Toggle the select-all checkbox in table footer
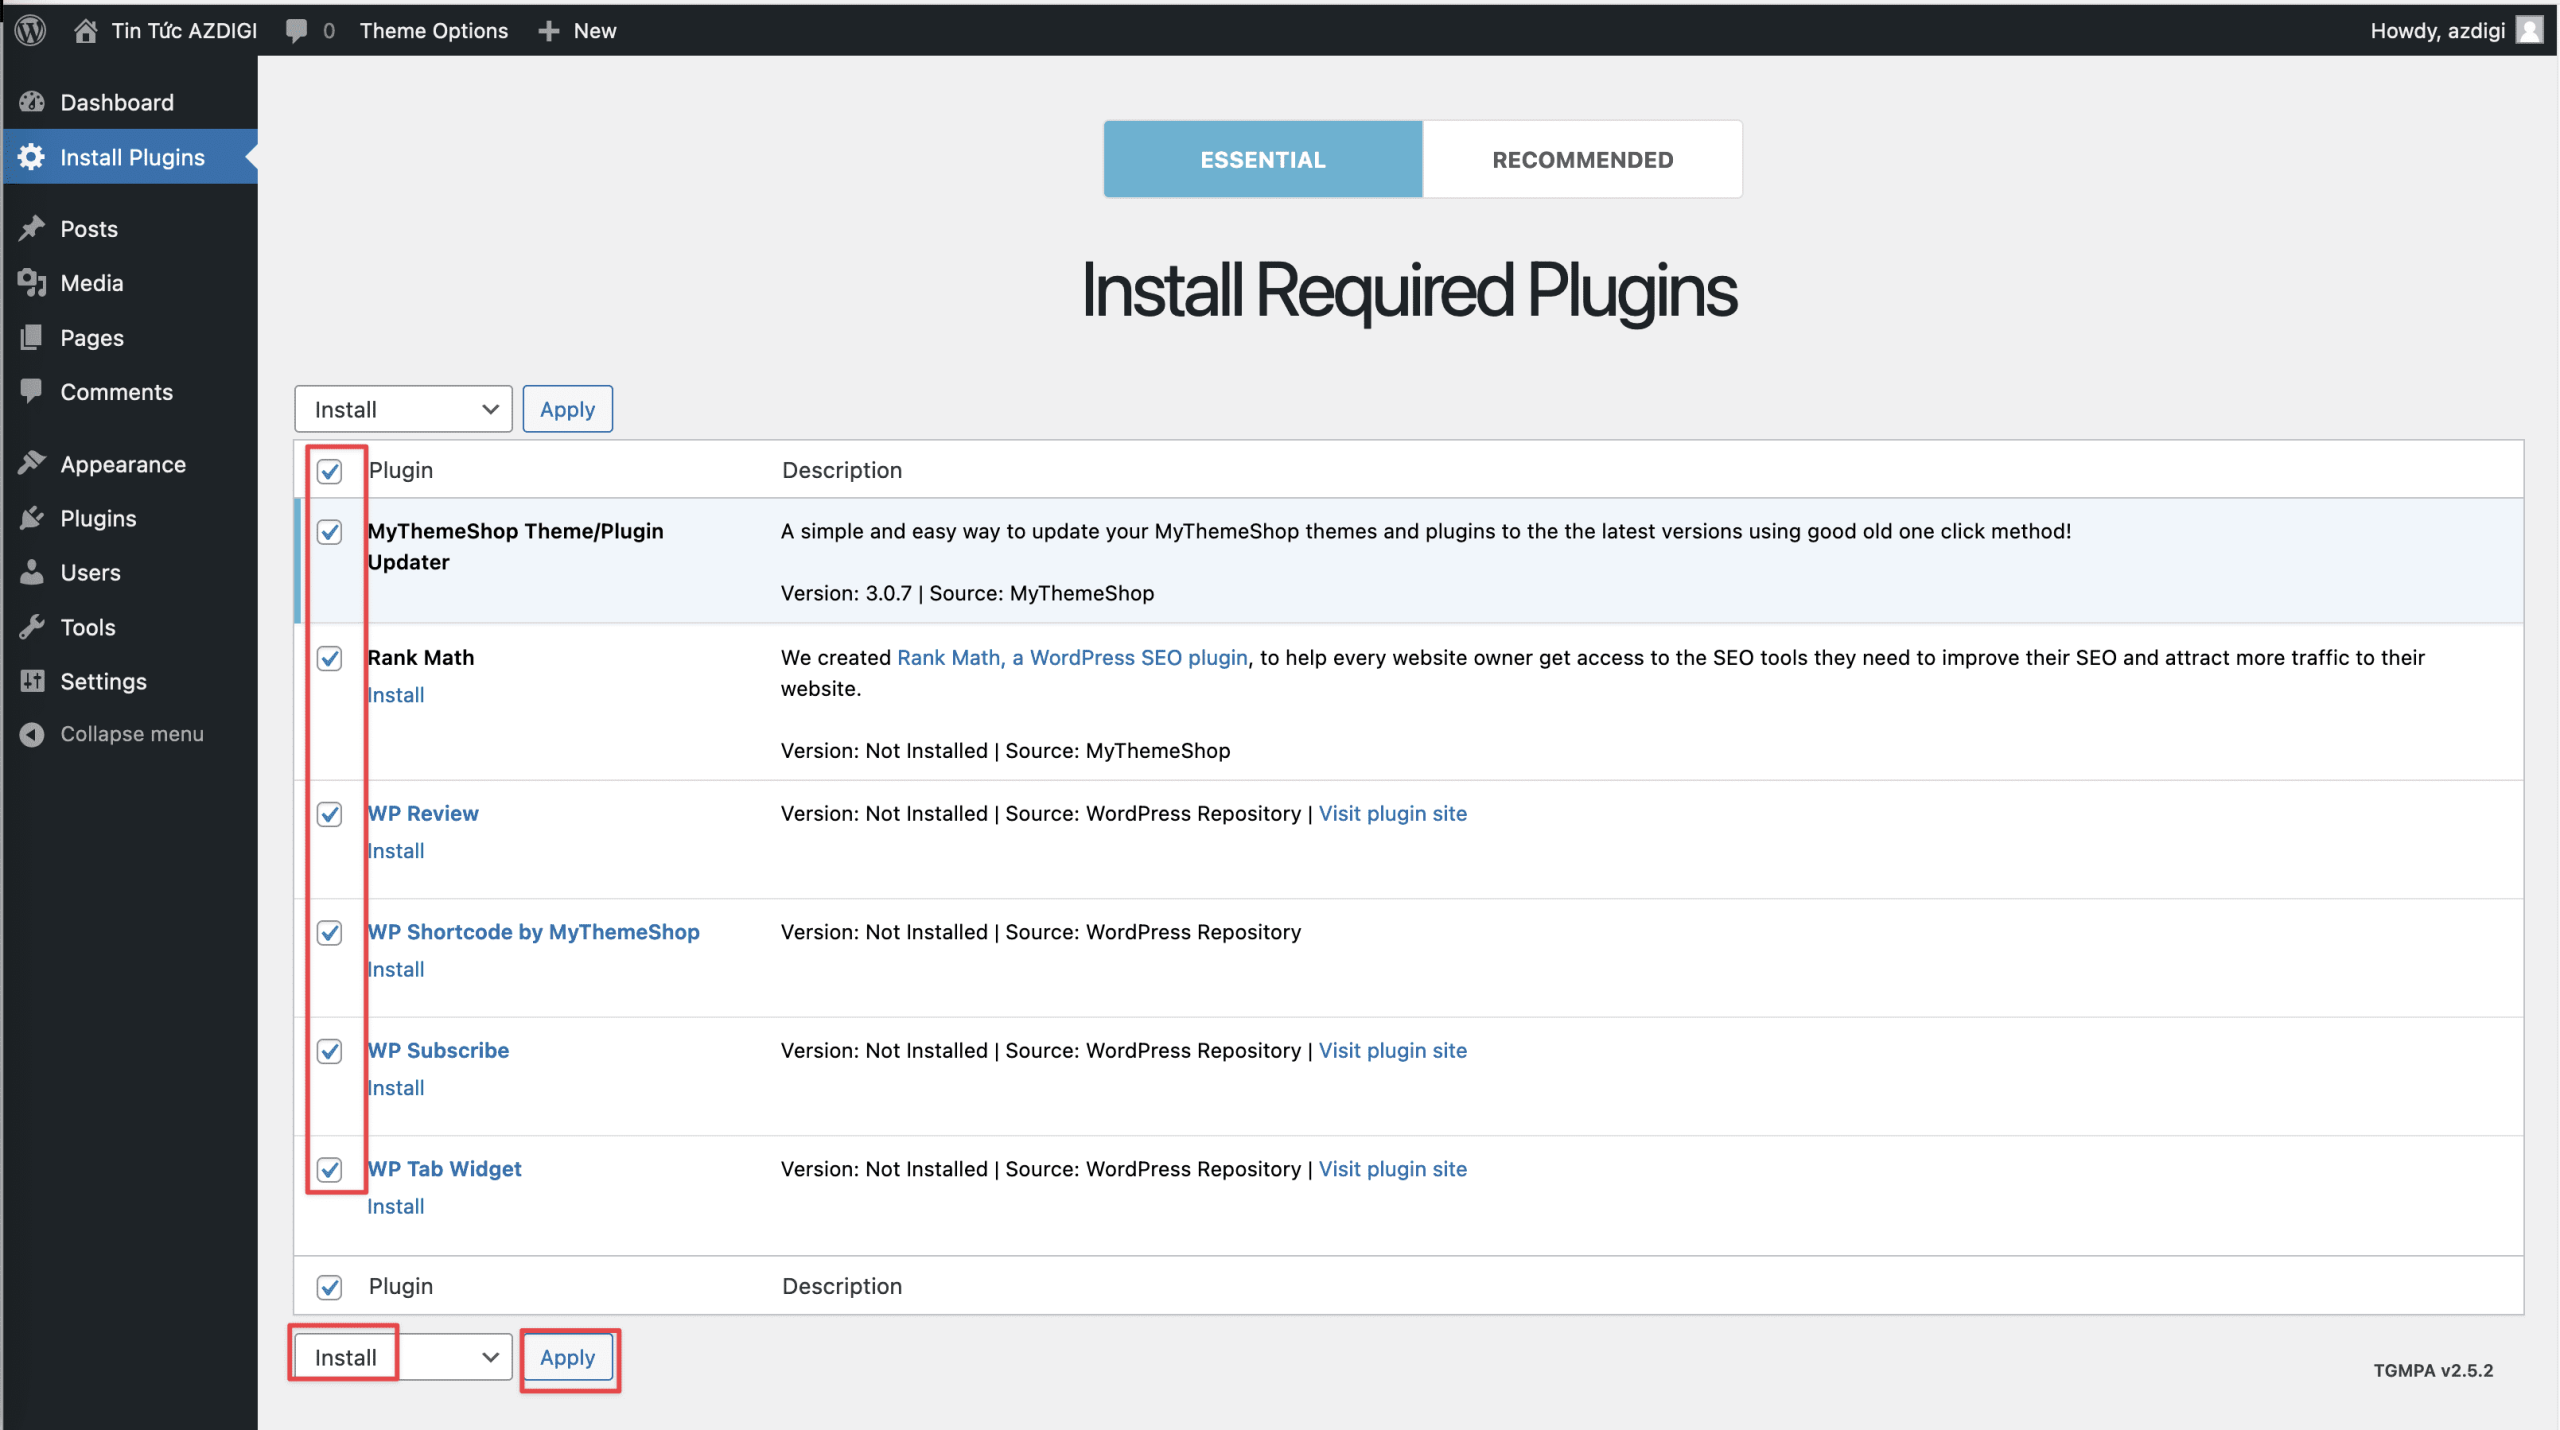 pyautogui.click(x=329, y=1287)
